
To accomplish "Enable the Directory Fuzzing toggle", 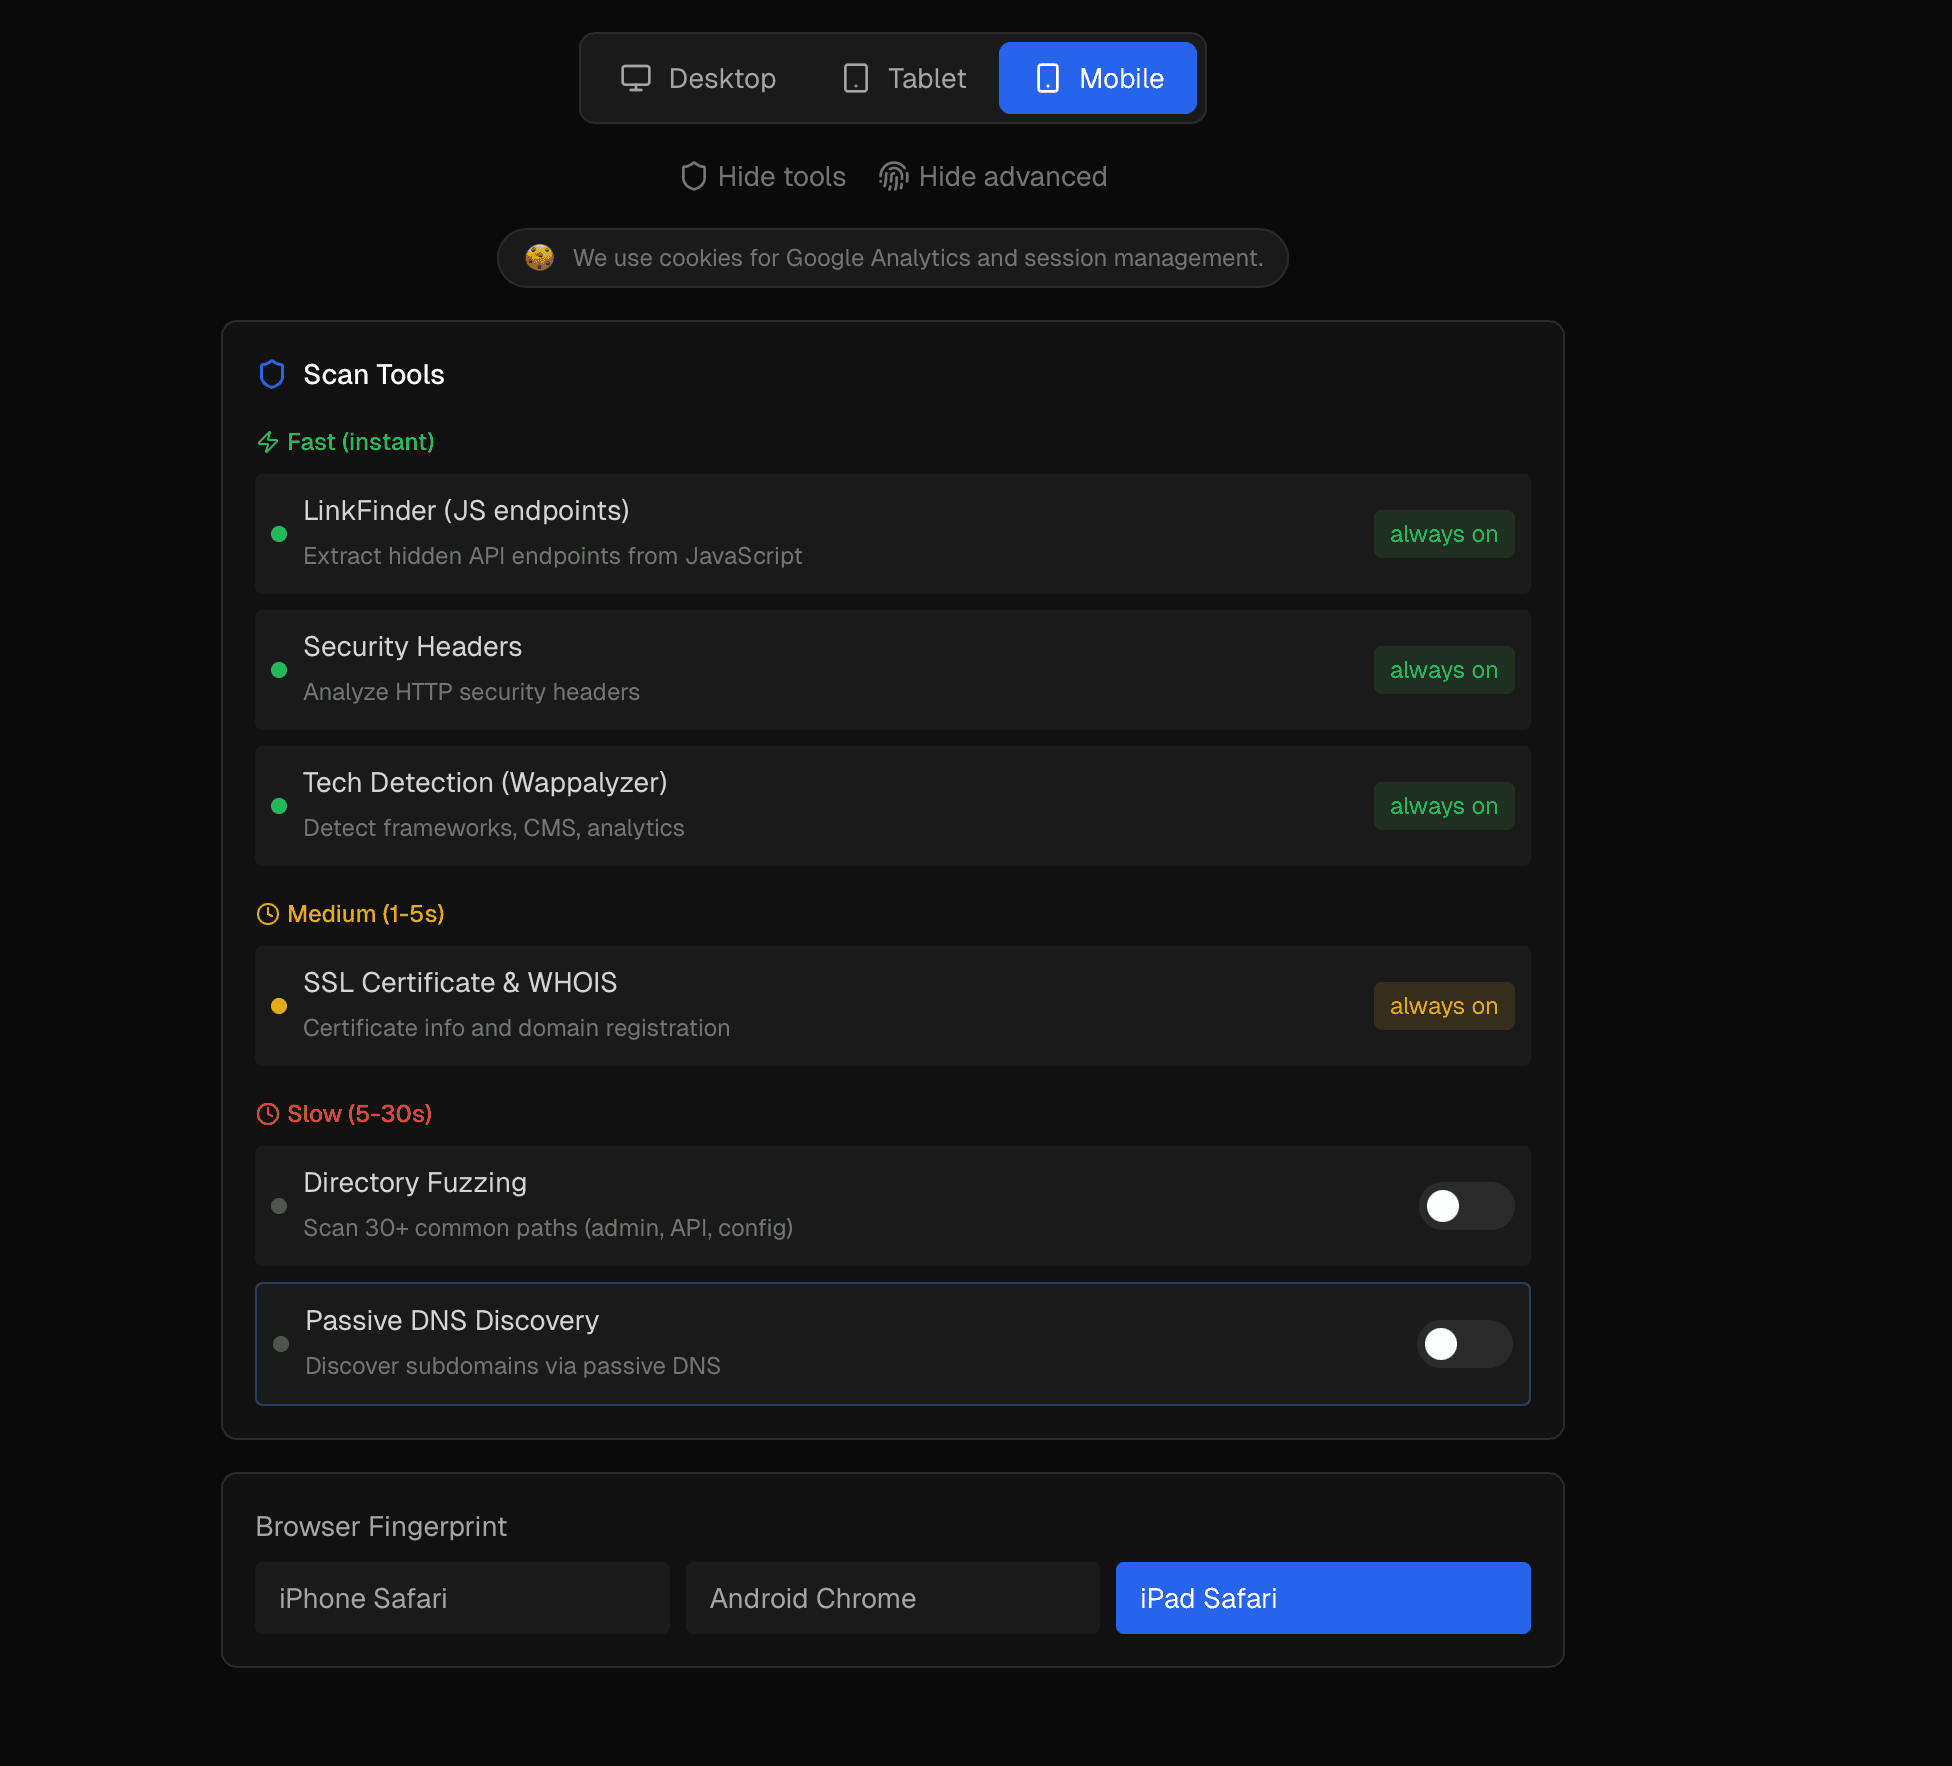I will [x=1466, y=1206].
